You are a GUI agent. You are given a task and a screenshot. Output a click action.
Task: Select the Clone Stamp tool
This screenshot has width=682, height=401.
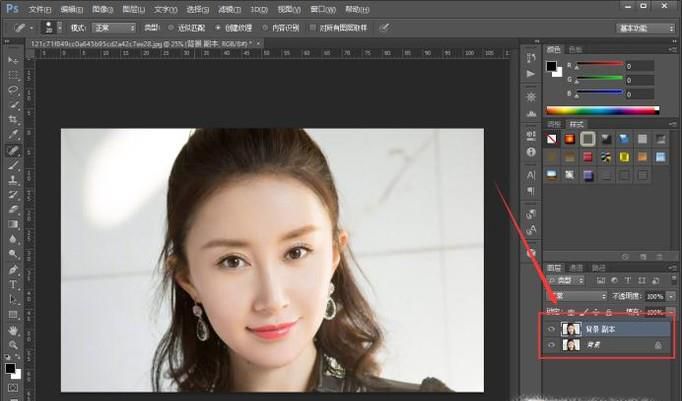13,180
